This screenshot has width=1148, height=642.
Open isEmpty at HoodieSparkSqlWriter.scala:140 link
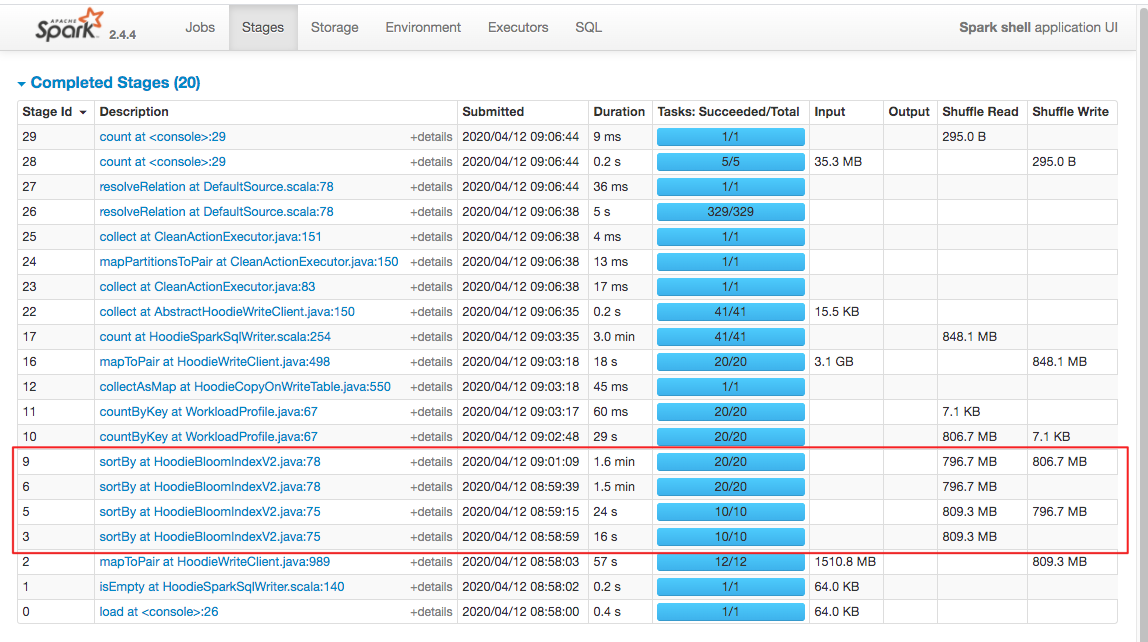221,586
